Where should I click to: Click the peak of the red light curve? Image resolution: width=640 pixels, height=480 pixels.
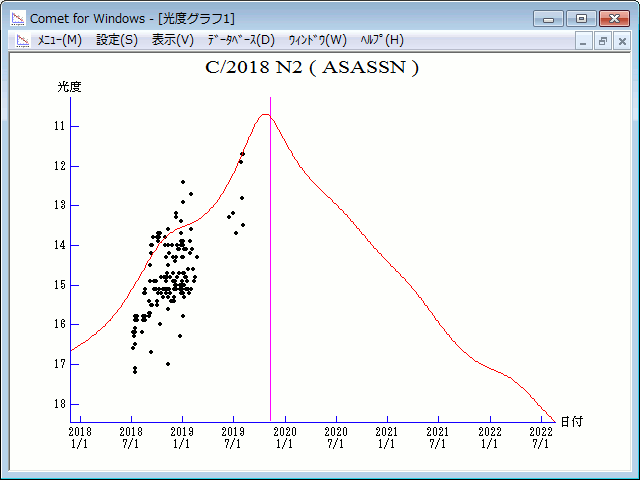coord(265,114)
